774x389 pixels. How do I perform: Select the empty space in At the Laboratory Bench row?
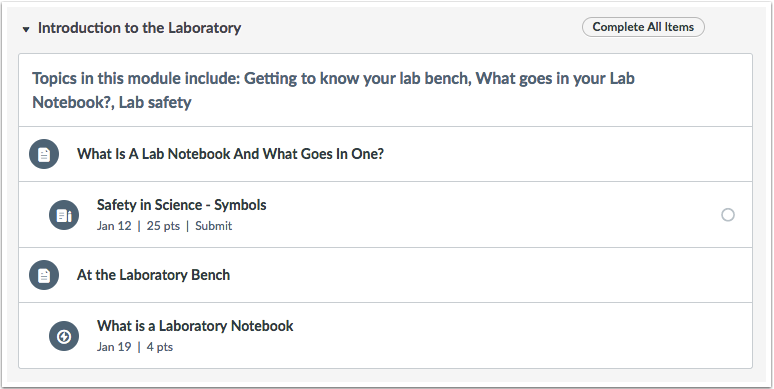(489, 275)
